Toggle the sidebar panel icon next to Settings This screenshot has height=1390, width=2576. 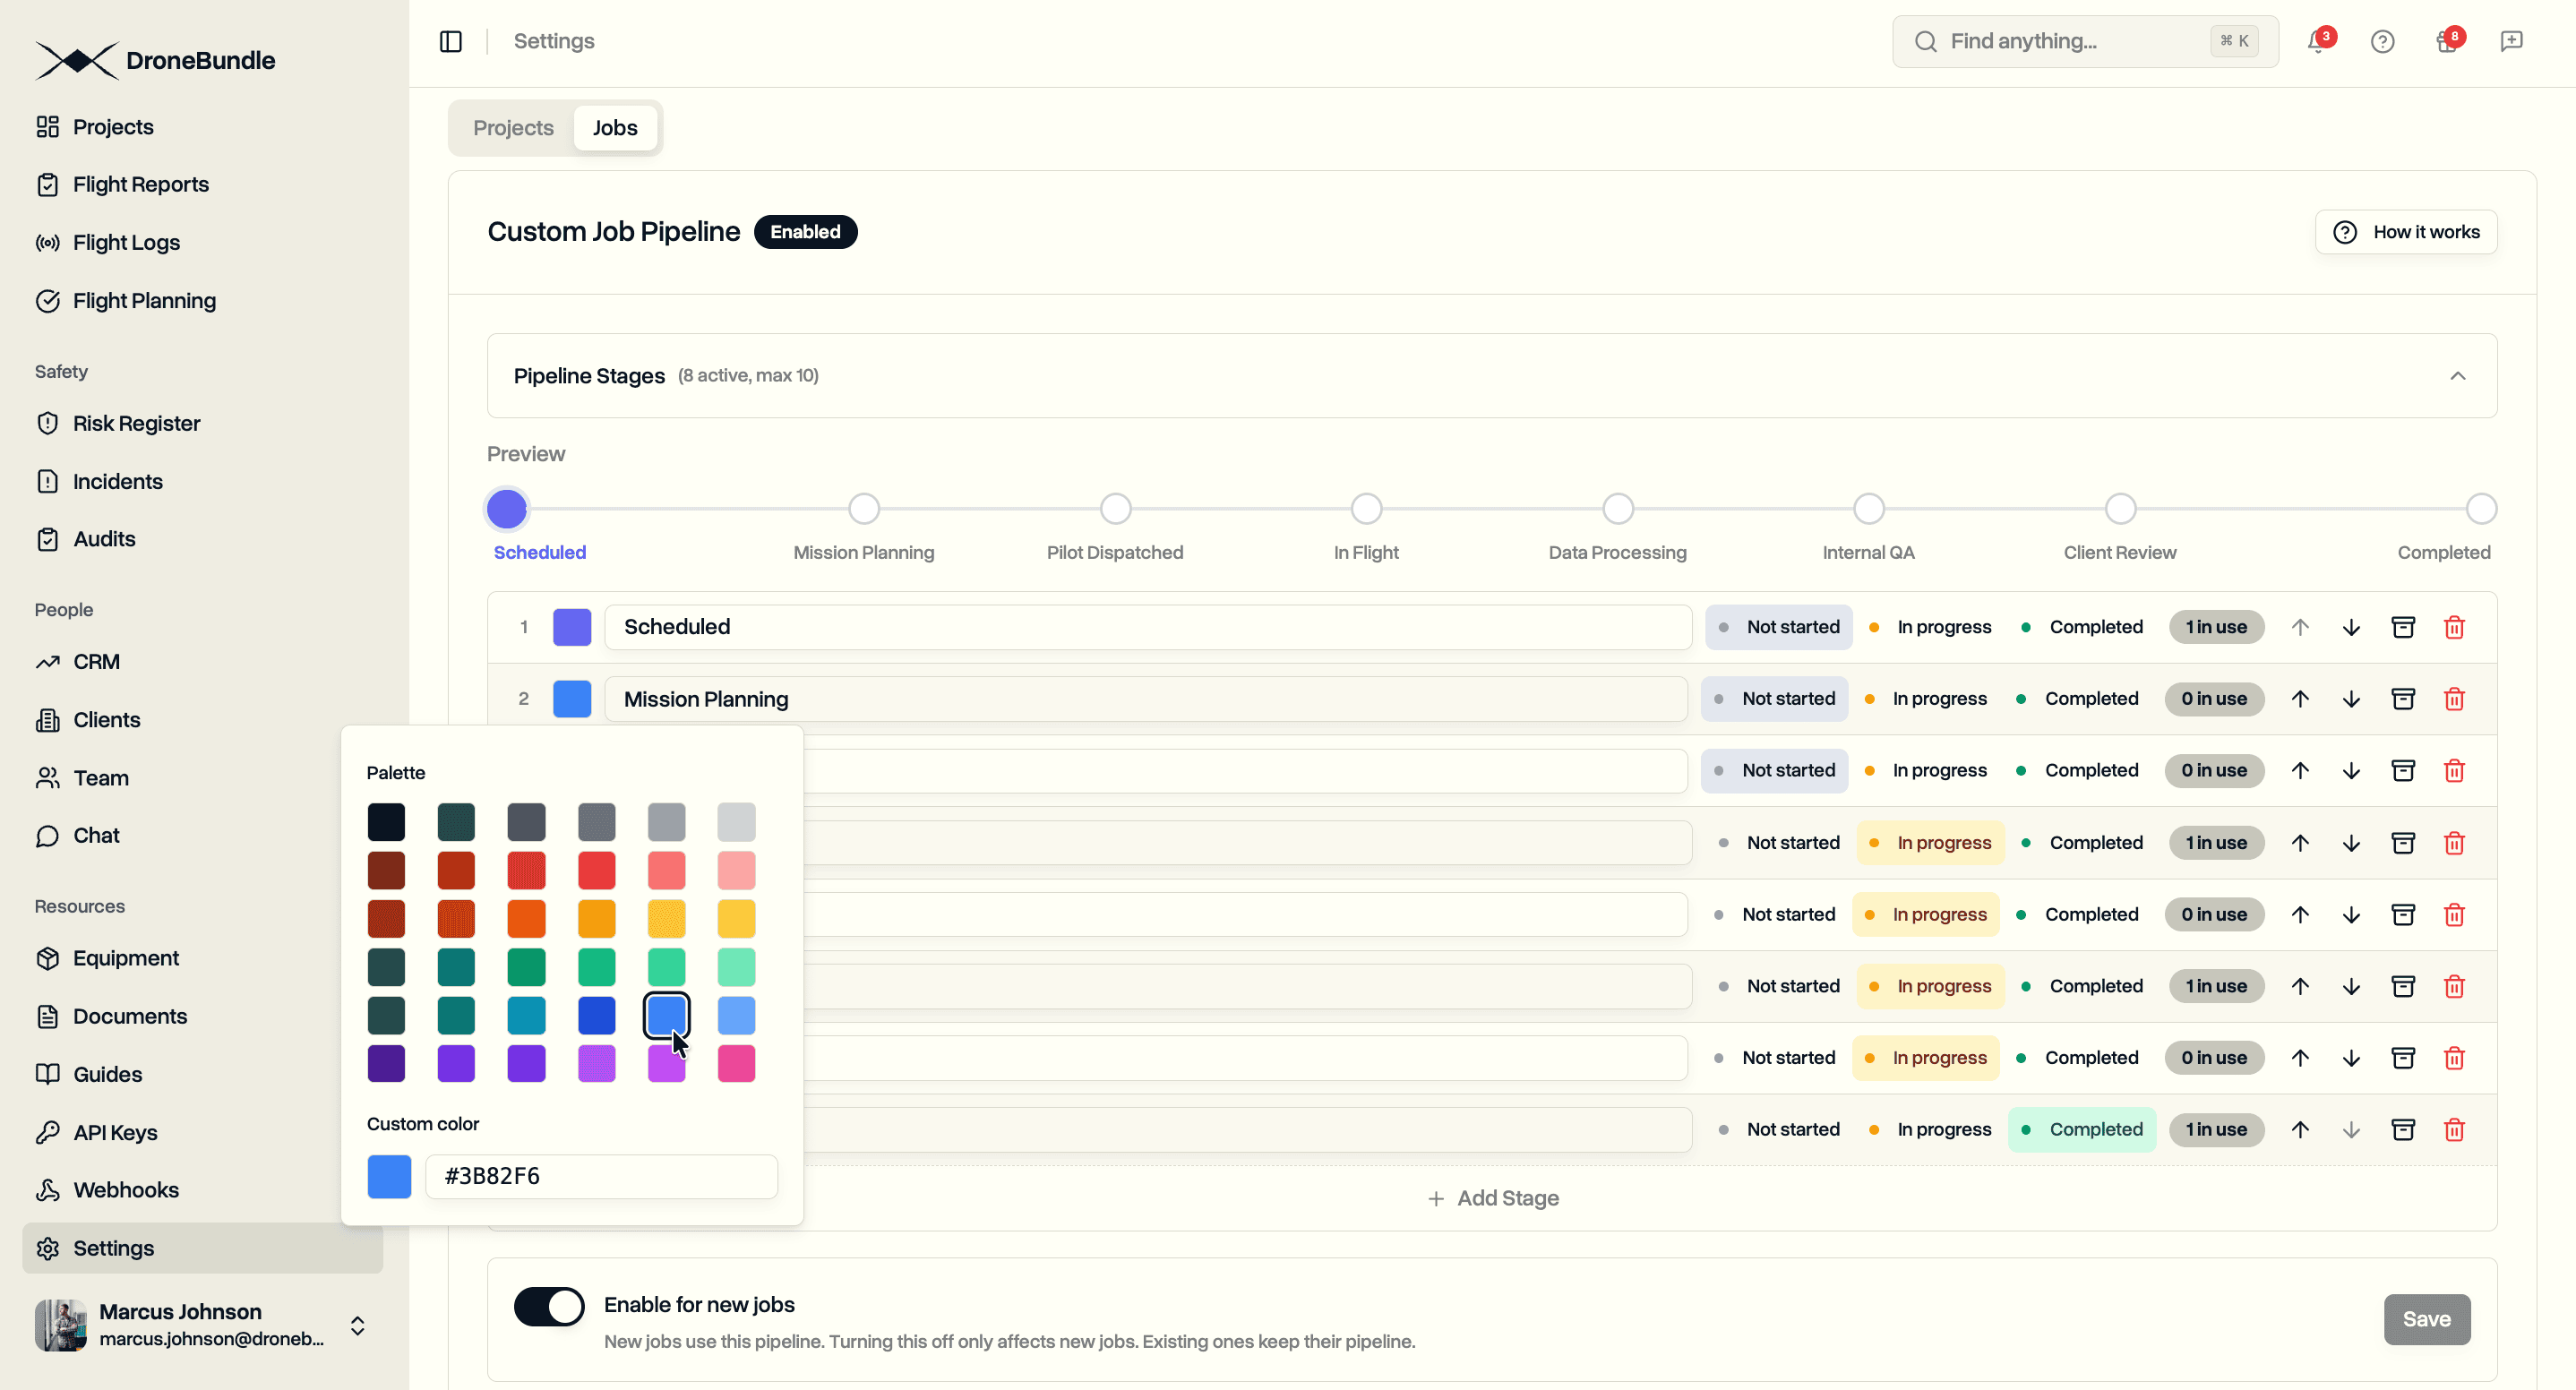[451, 41]
